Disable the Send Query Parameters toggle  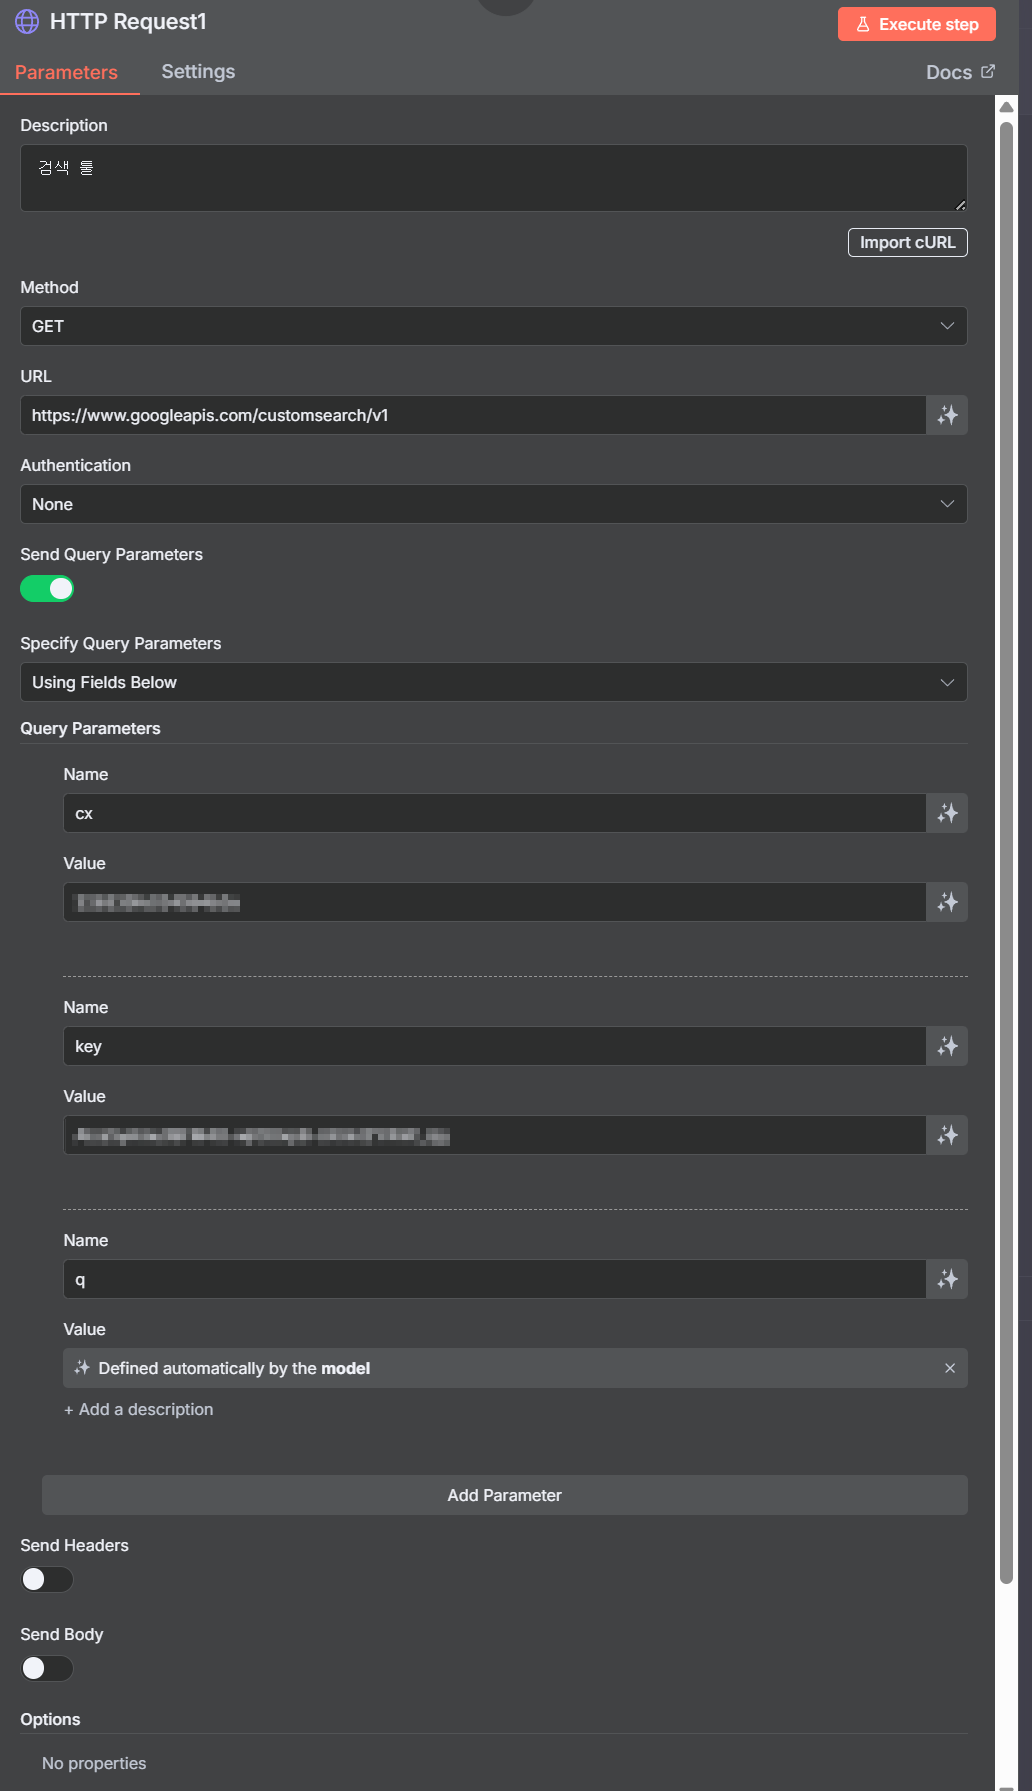[x=47, y=589]
